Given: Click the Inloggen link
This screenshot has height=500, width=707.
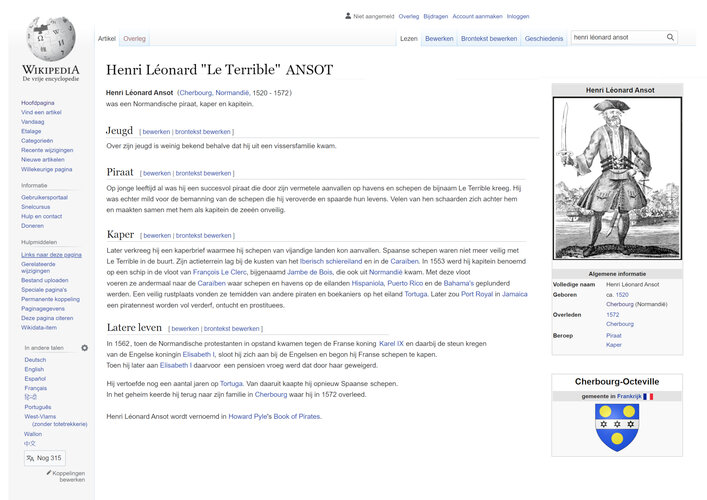Looking at the screenshot, I should point(518,16).
